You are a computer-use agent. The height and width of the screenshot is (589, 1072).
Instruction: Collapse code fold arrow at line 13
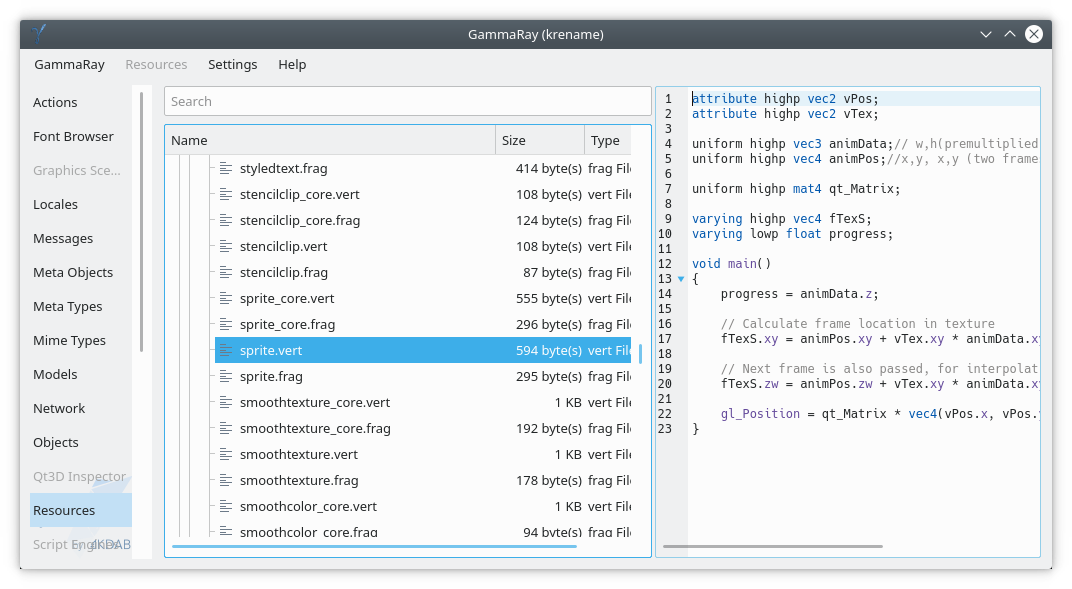681,279
